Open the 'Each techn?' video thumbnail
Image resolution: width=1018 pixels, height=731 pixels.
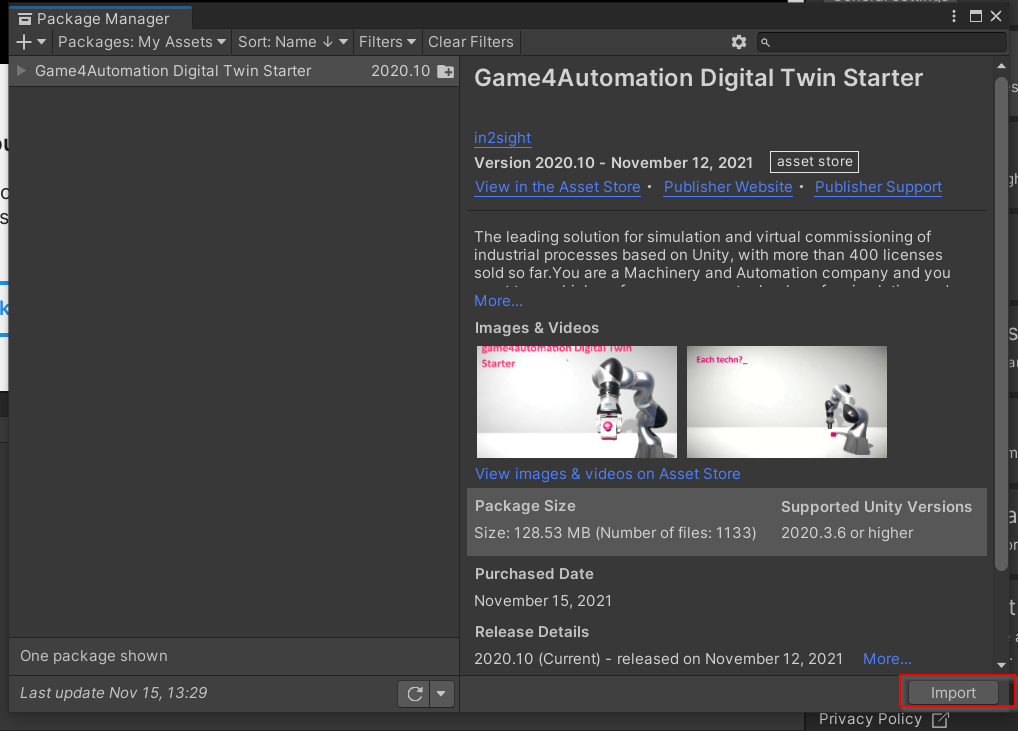pos(787,402)
